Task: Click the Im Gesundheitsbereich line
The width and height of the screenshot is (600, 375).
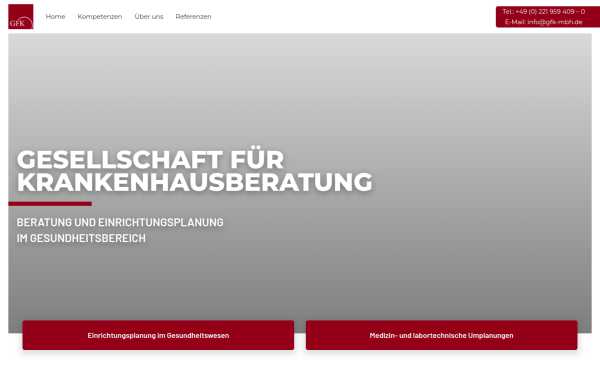Action: pyautogui.click(x=81, y=238)
